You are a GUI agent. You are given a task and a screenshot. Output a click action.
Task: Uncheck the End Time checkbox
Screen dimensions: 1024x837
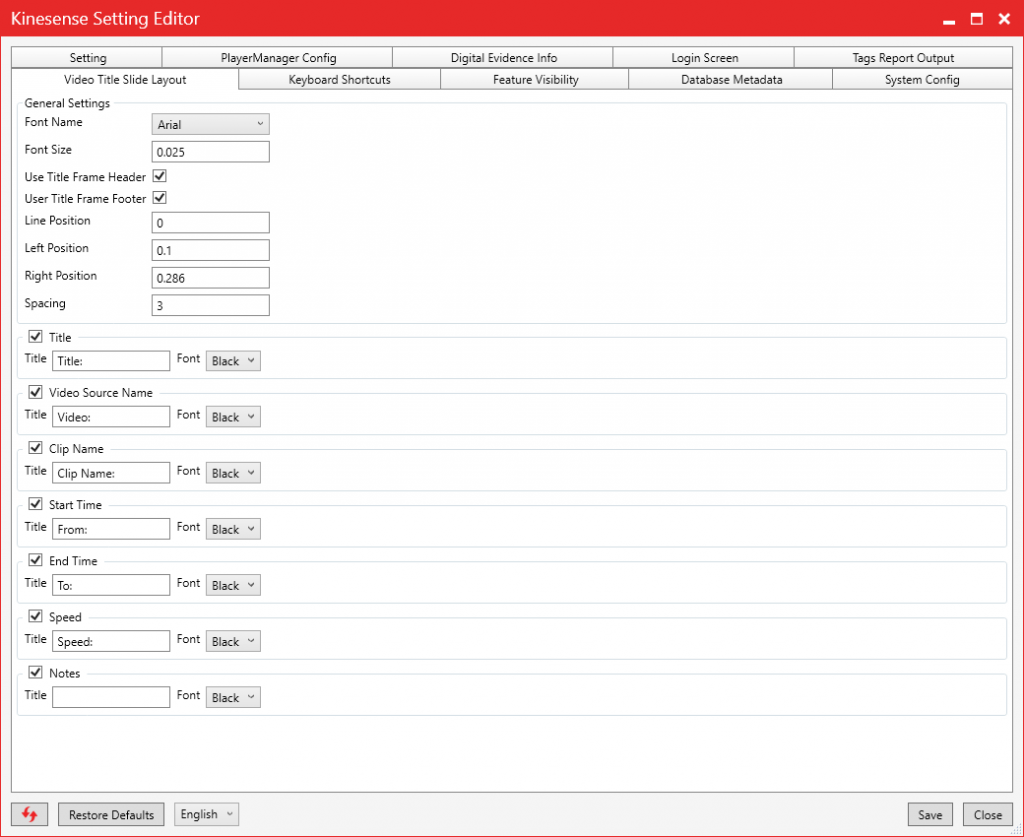point(36,561)
